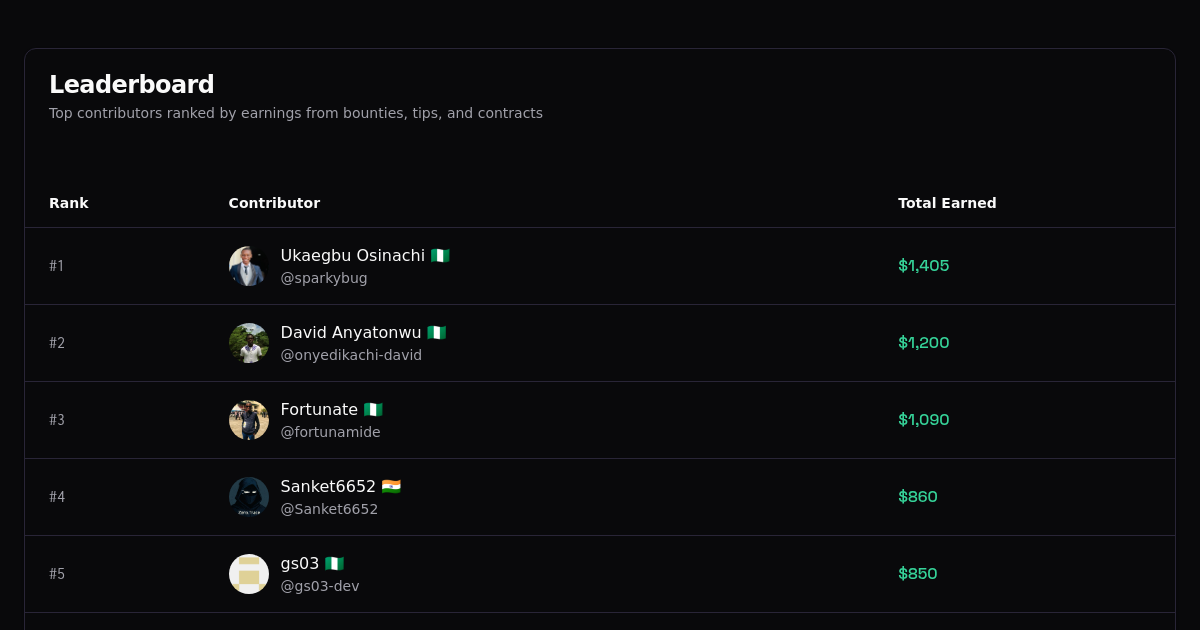Select Fortunate's avatar image
The width and height of the screenshot is (1200, 630).
tap(249, 420)
